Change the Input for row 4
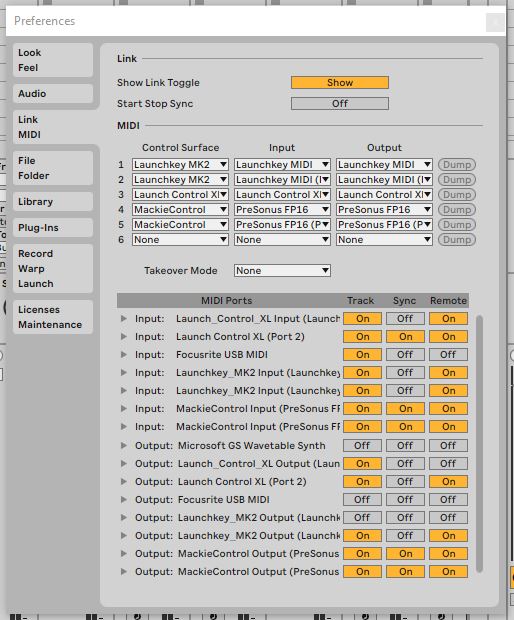 pyautogui.click(x=282, y=210)
